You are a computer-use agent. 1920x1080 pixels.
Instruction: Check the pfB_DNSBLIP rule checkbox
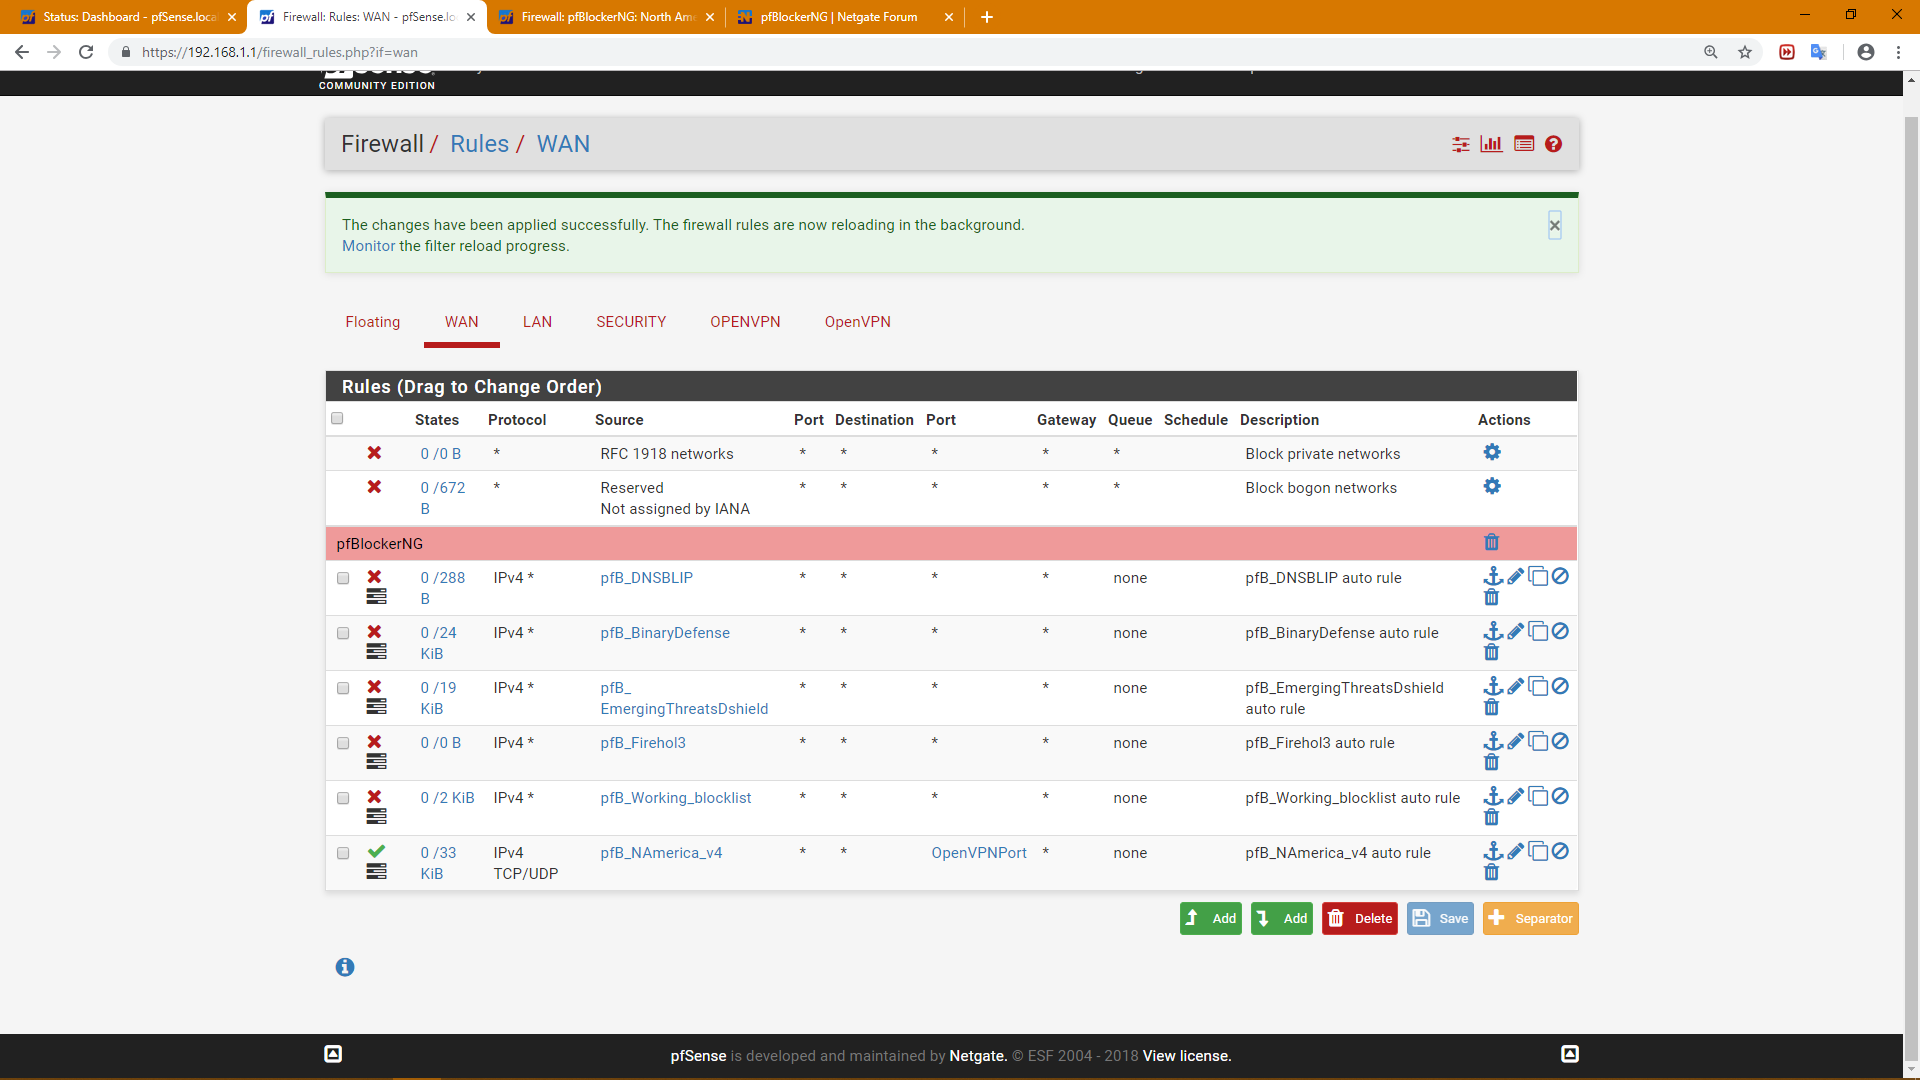(x=343, y=578)
